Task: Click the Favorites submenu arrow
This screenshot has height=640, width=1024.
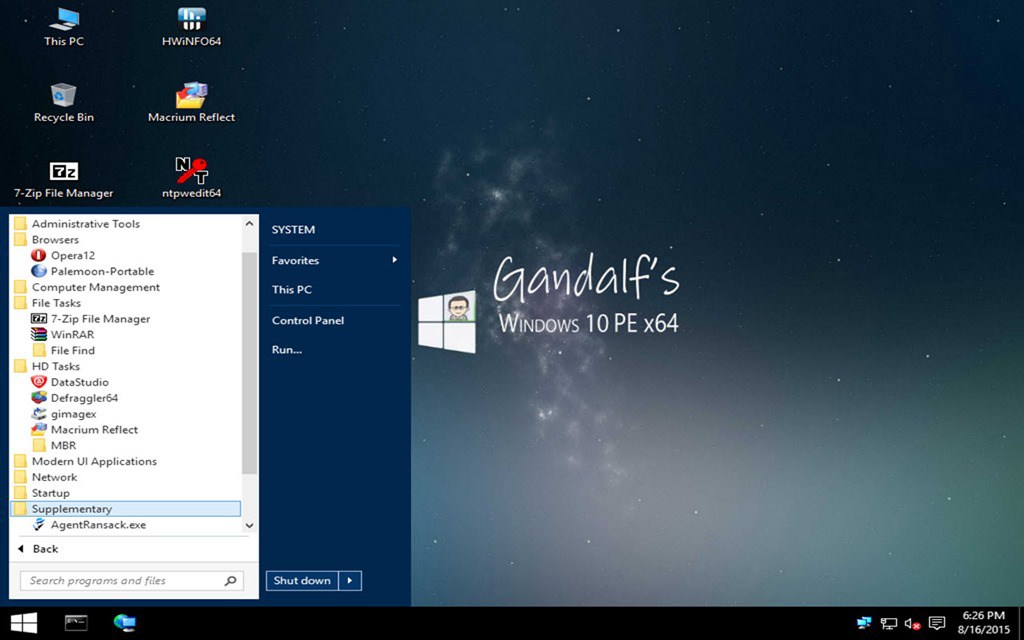Action: pos(394,260)
